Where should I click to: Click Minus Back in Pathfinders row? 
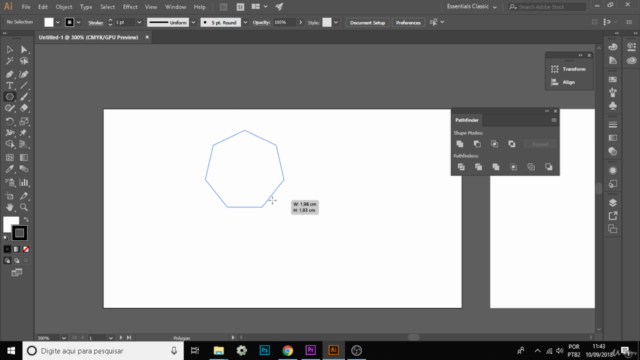pos(549,167)
